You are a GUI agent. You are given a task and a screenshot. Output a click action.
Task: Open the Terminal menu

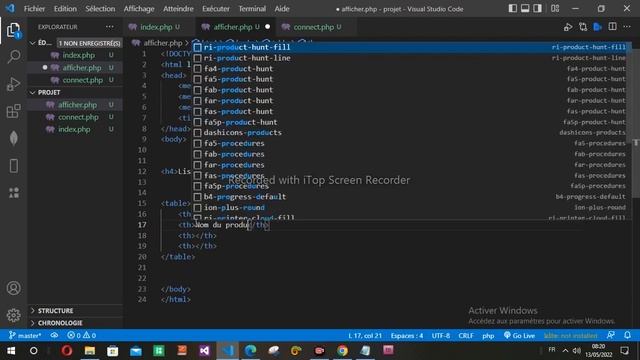click(x=252, y=9)
